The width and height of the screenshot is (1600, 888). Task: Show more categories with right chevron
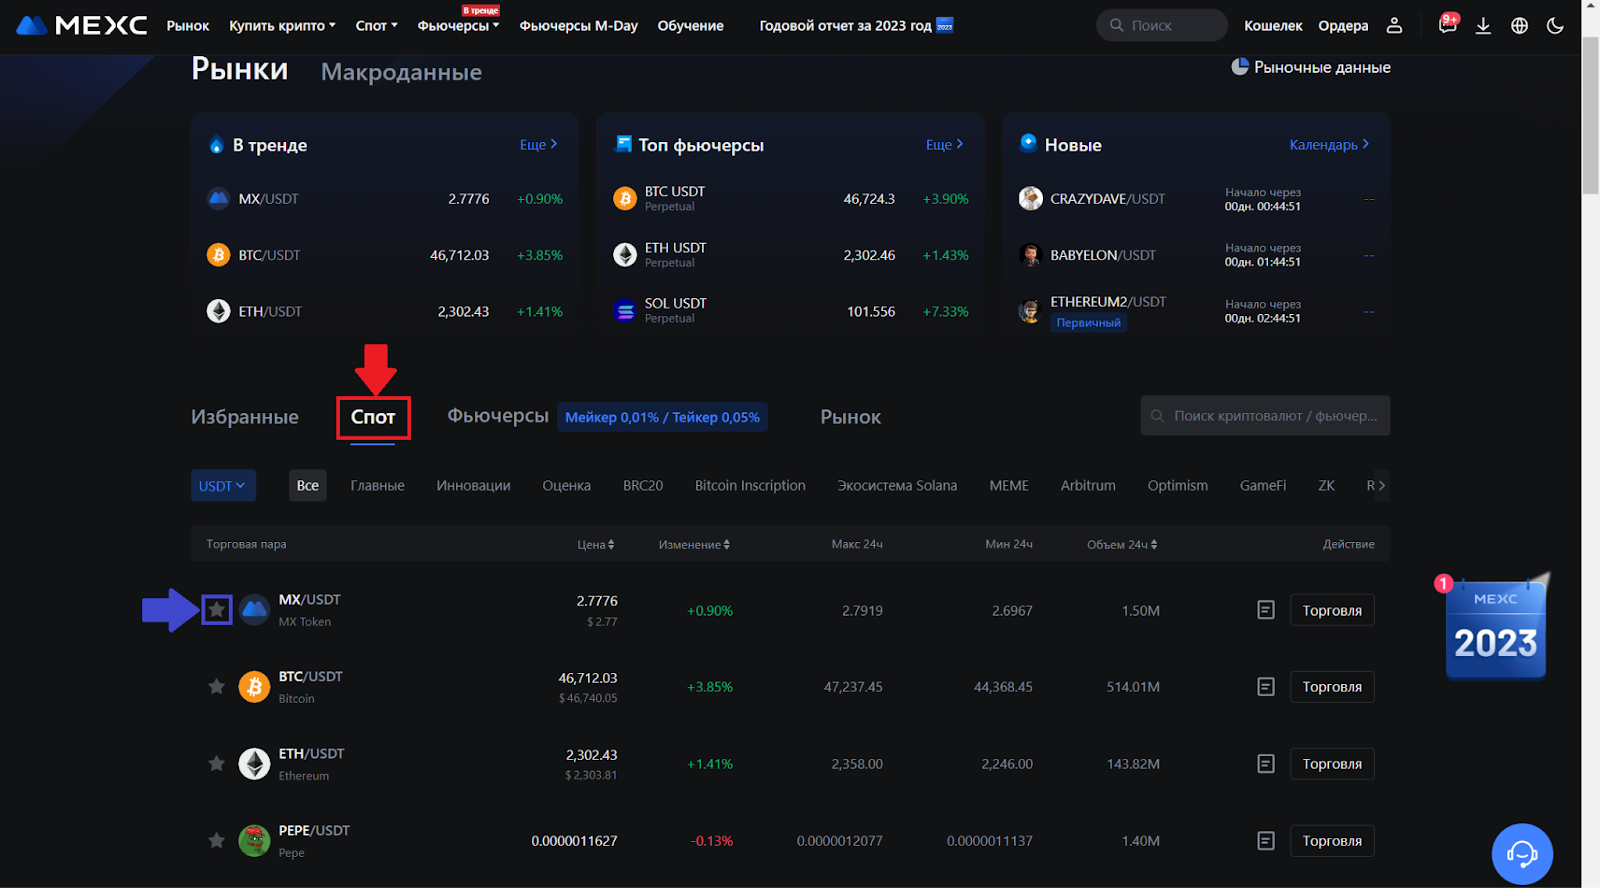point(1382,485)
